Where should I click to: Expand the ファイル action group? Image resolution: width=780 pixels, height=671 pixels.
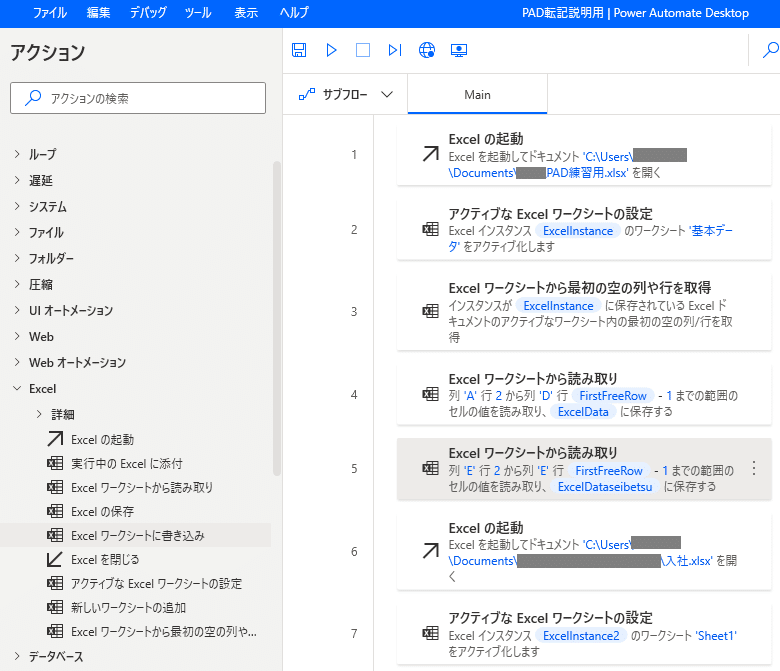pyautogui.click(x=17, y=232)
